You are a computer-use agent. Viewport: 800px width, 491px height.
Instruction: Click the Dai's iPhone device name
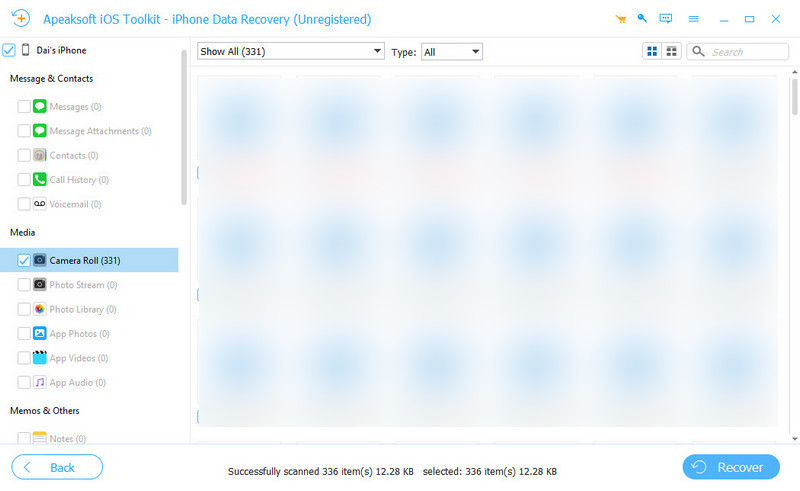(x=61, y=50)
